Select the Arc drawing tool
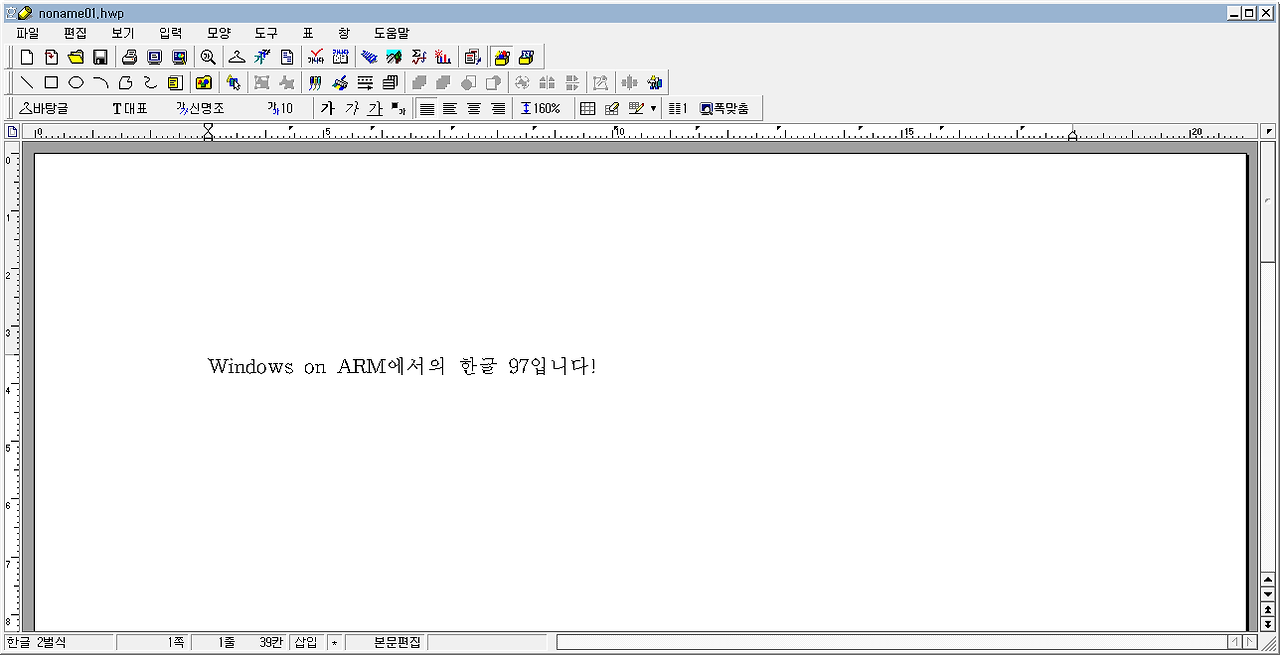Image resolution: width=1280 pixels, height=655 pixels. [101, 83]
